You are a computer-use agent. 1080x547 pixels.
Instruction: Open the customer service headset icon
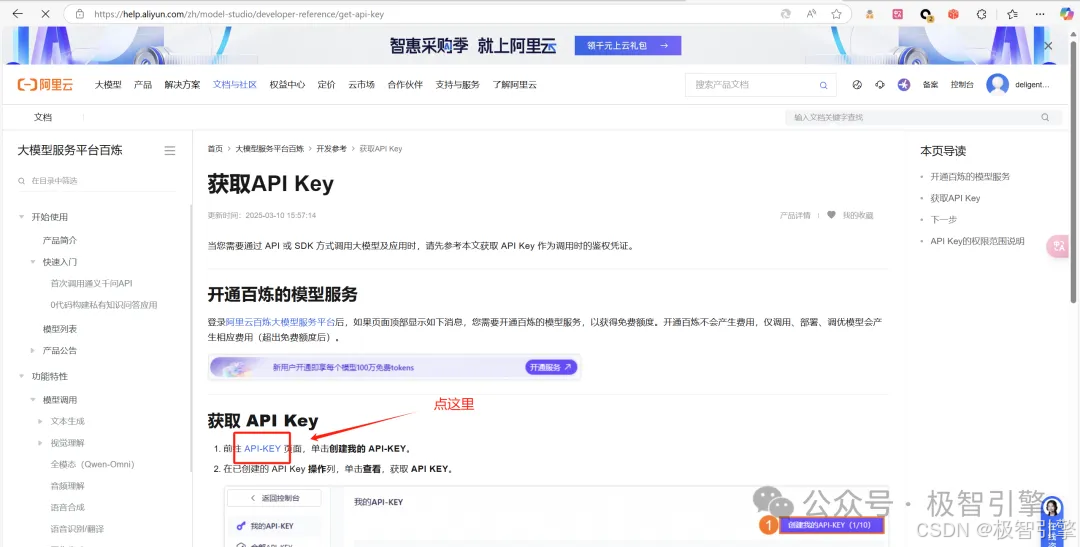(880, 85)
